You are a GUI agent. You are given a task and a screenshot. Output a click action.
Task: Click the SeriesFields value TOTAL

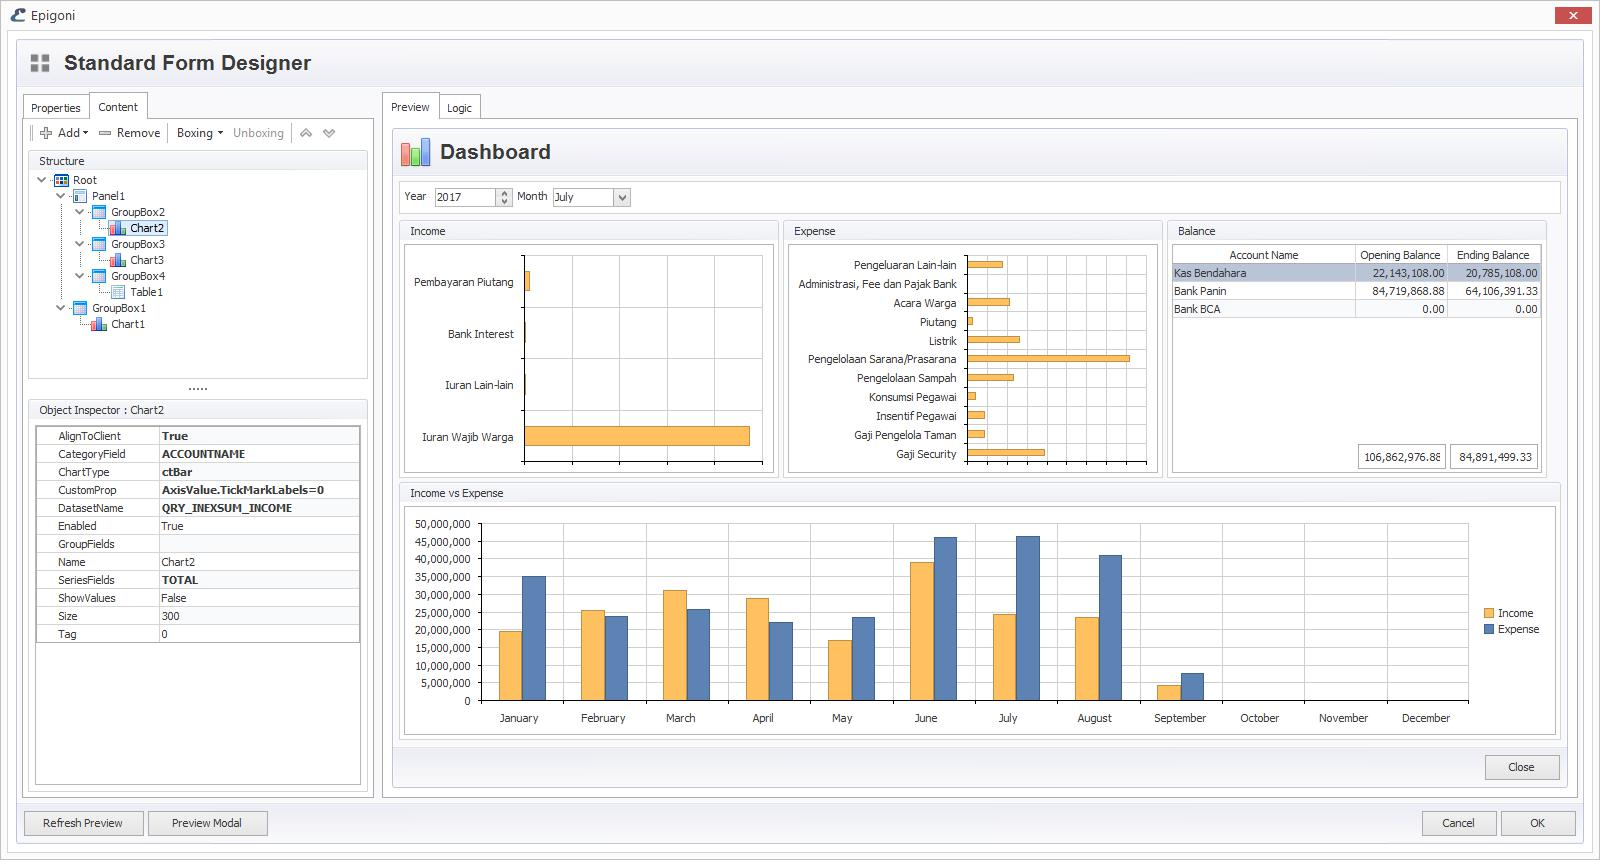(259, 580)
